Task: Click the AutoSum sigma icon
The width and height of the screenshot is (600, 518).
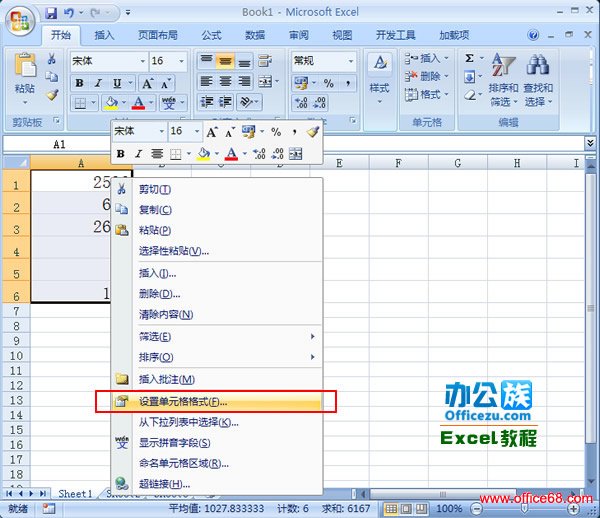Action: 470,58
